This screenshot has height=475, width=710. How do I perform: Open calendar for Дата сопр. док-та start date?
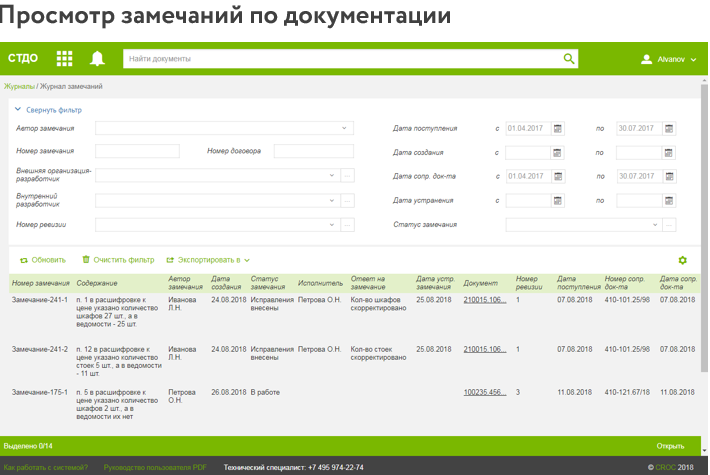click(558, 176)
